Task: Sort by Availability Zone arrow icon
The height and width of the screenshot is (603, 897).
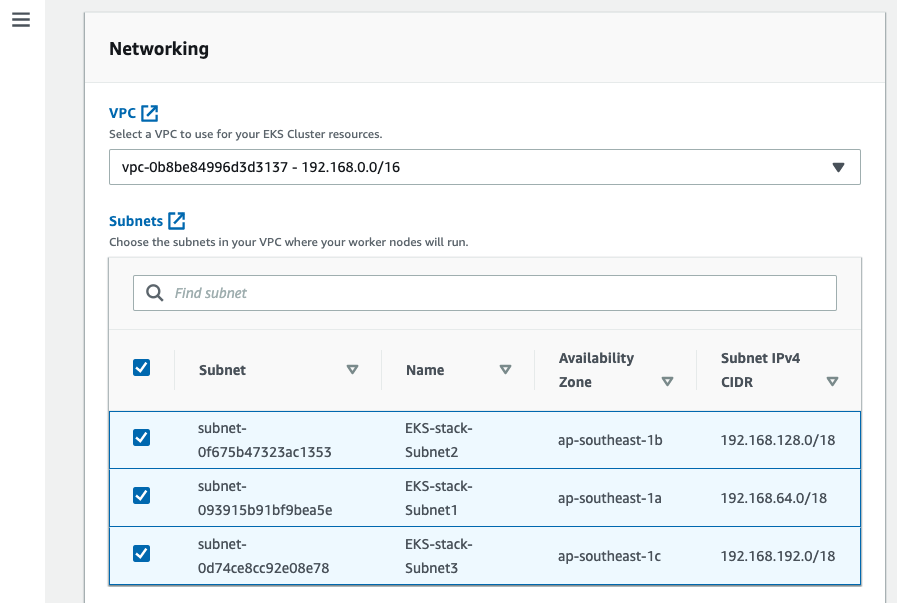Action: click(x=667, y=381)
